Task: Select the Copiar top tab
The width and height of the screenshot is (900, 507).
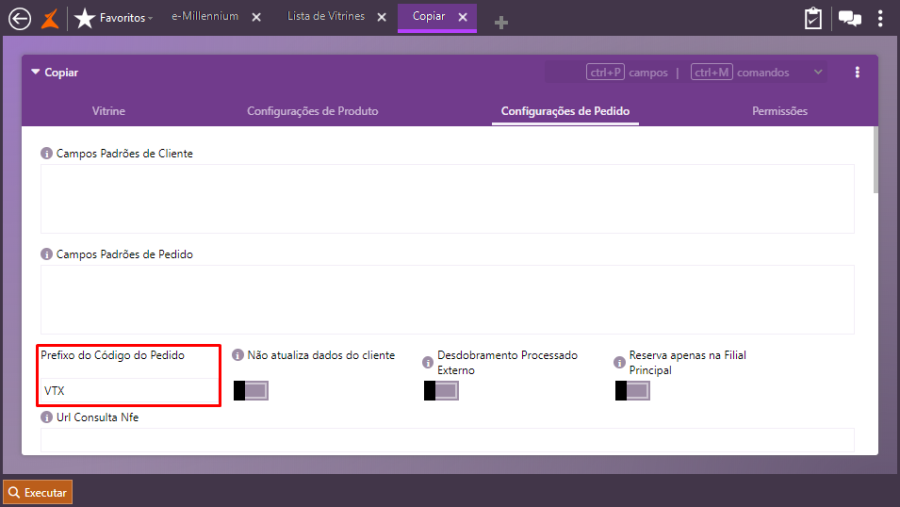Action: [429, 17]
